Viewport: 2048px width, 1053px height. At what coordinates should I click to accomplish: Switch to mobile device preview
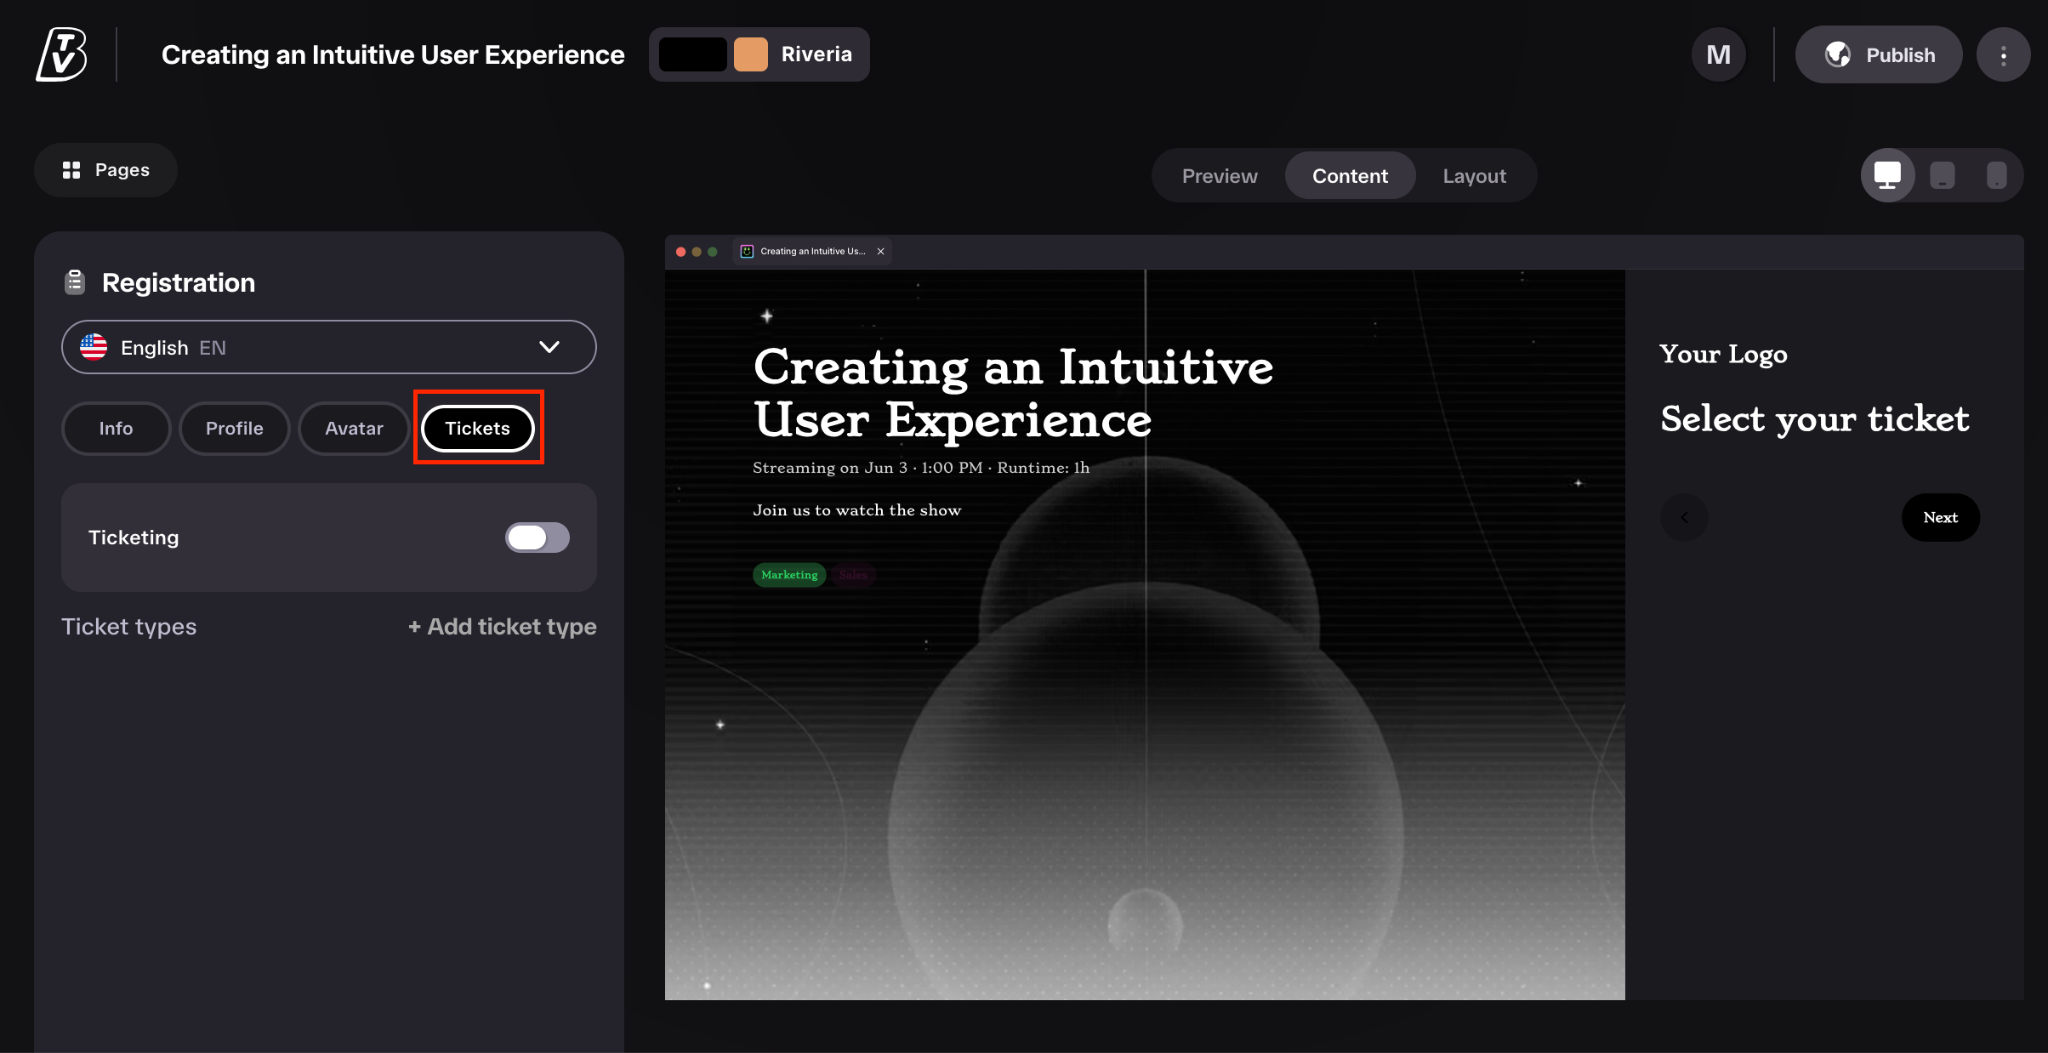[1996, 176]
